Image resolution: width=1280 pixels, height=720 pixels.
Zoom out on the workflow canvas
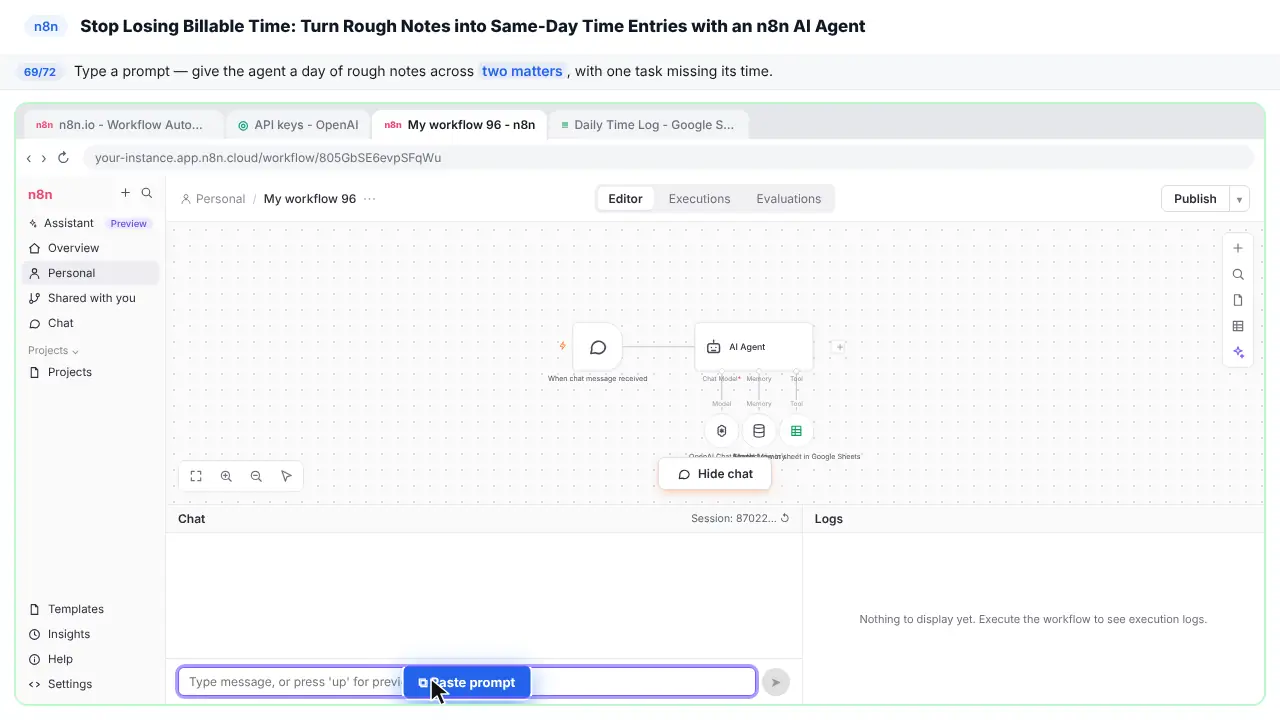(x=256, y=476)
